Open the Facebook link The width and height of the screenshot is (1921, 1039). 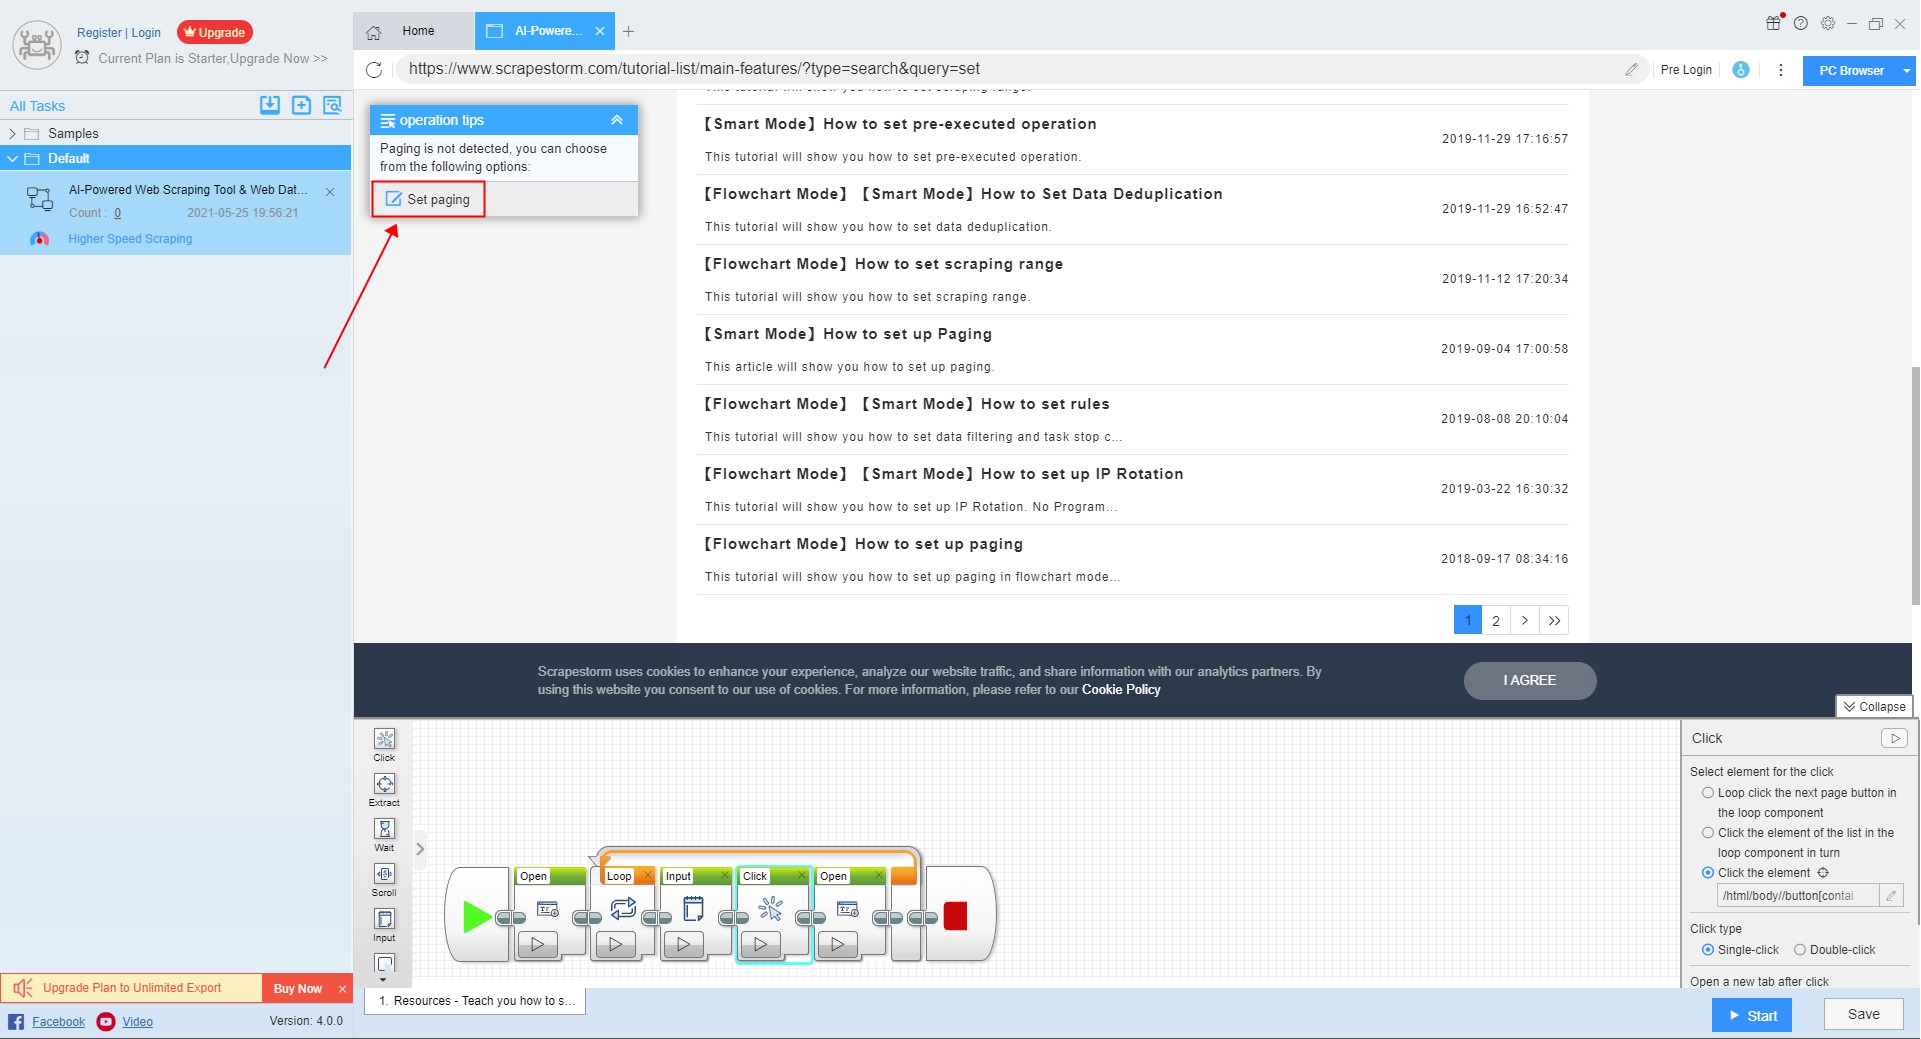pos(58,1021)
